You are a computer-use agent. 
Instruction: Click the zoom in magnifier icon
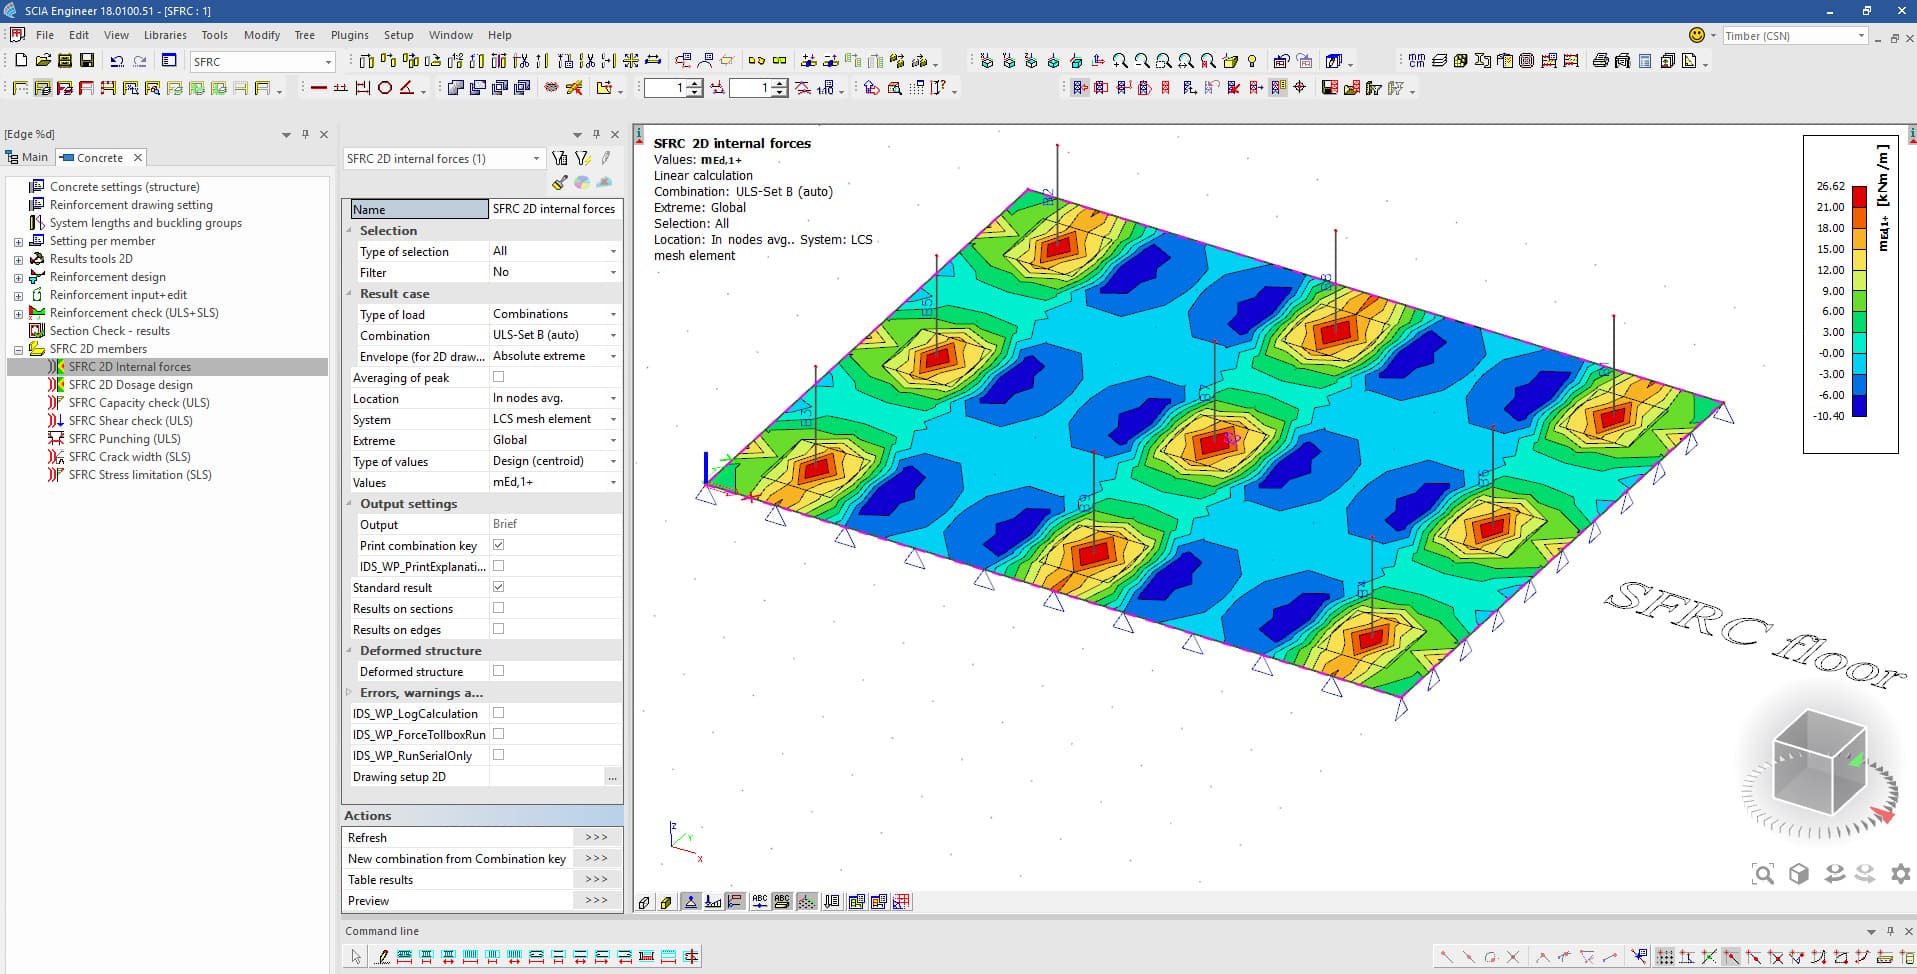coord(1120,61)
